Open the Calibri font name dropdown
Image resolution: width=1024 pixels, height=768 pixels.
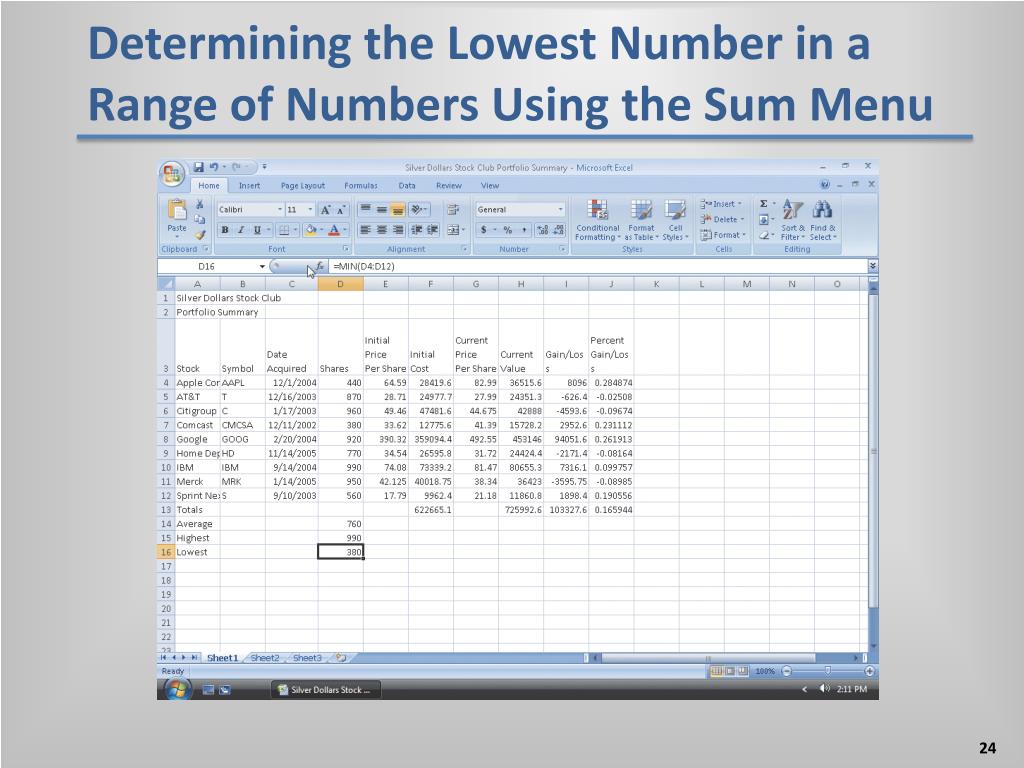(x=280, y=210)
